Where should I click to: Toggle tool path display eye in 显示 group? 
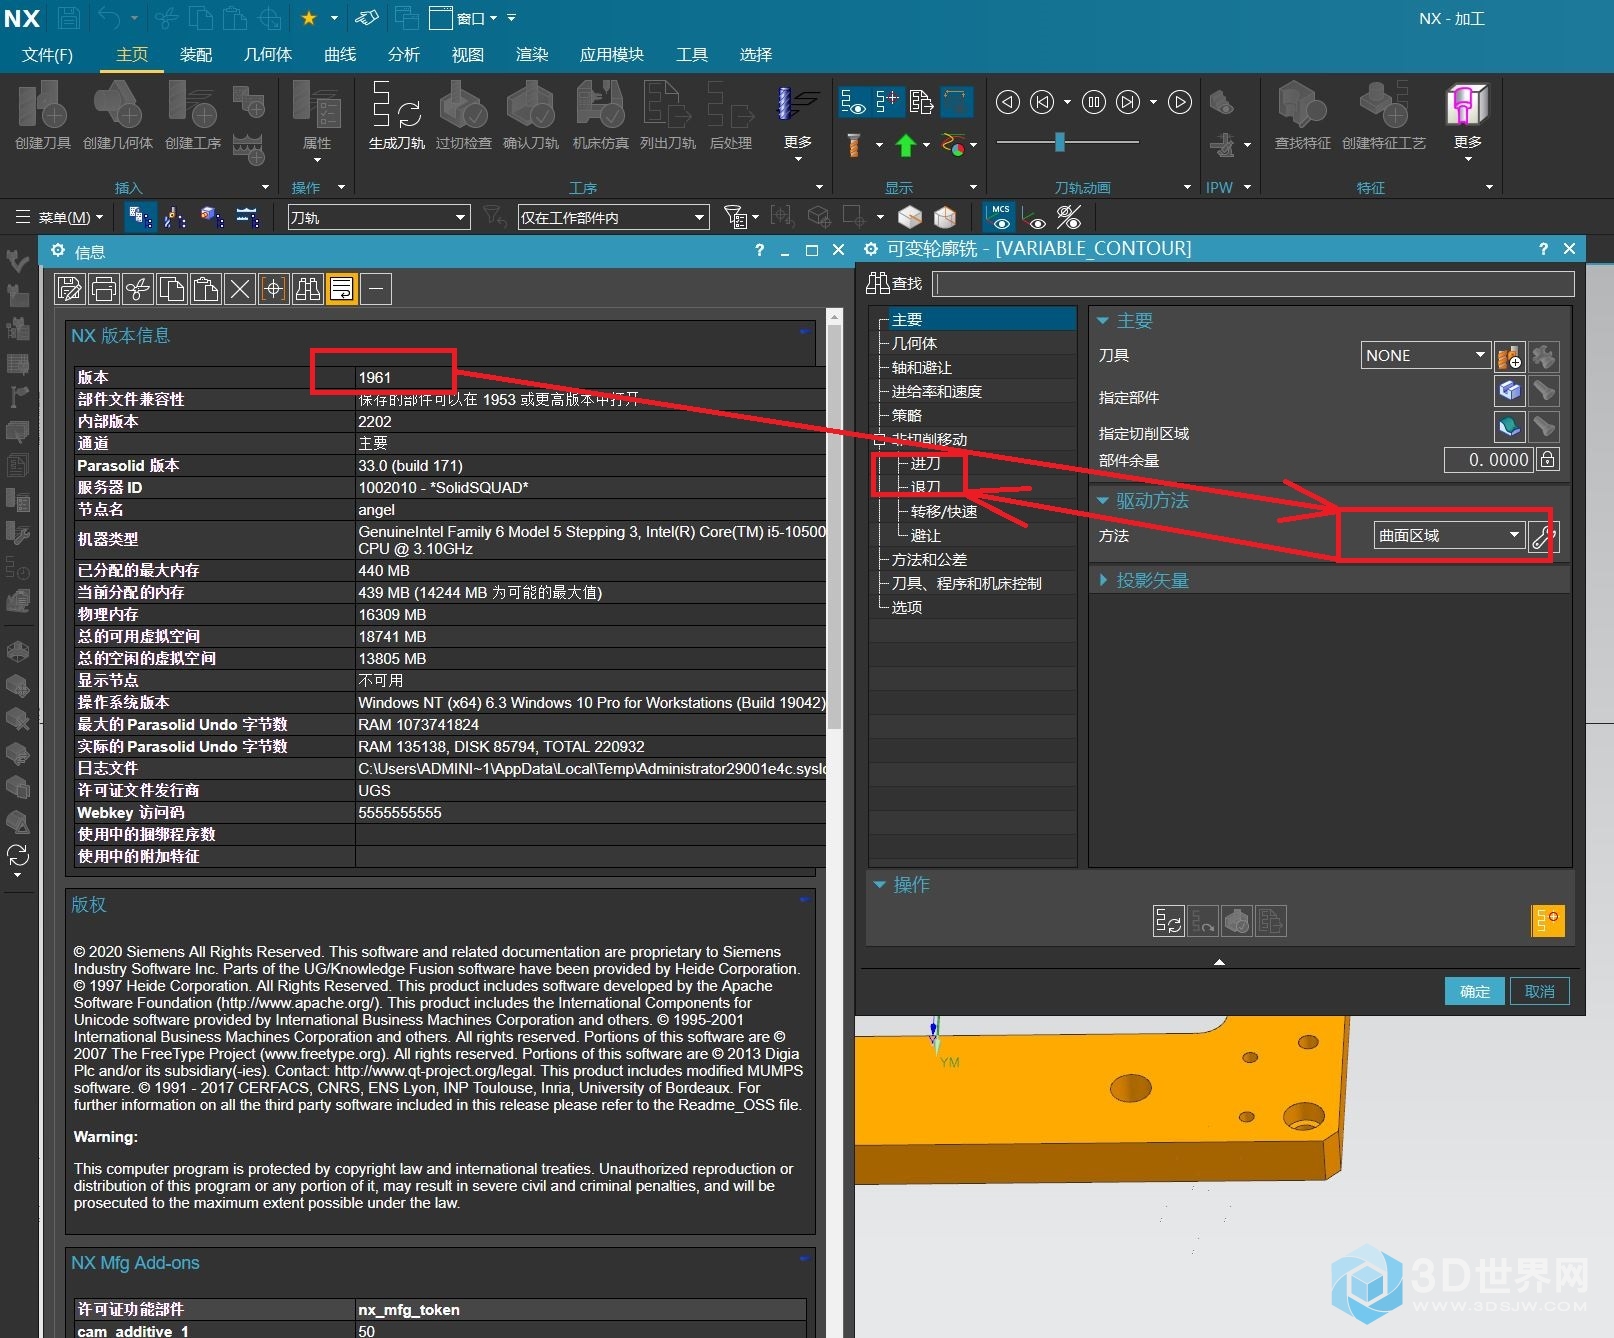coord(853,101)
